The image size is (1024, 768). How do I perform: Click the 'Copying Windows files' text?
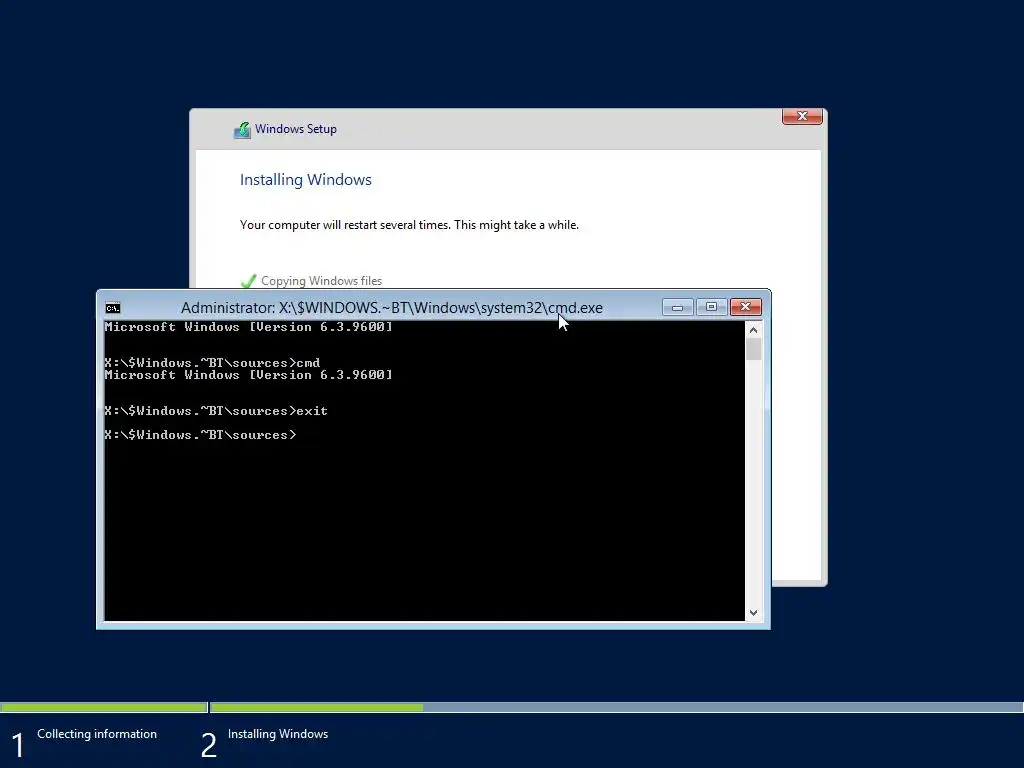pyautogui.click(x=321, y=281)
